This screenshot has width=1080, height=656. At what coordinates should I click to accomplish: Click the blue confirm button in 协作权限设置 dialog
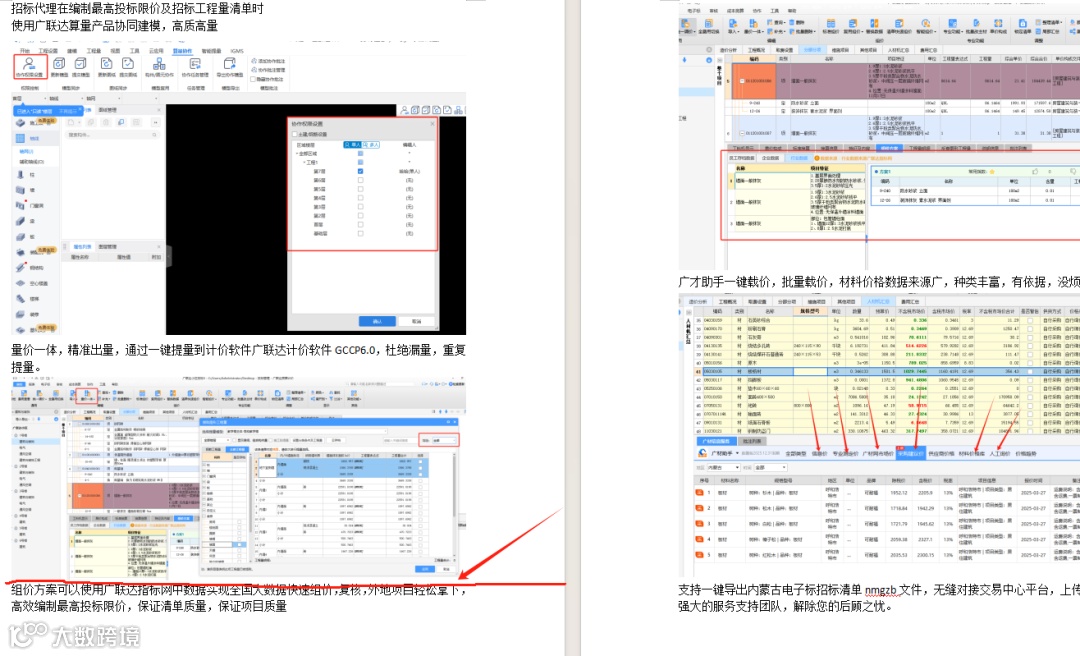[377, 321]
